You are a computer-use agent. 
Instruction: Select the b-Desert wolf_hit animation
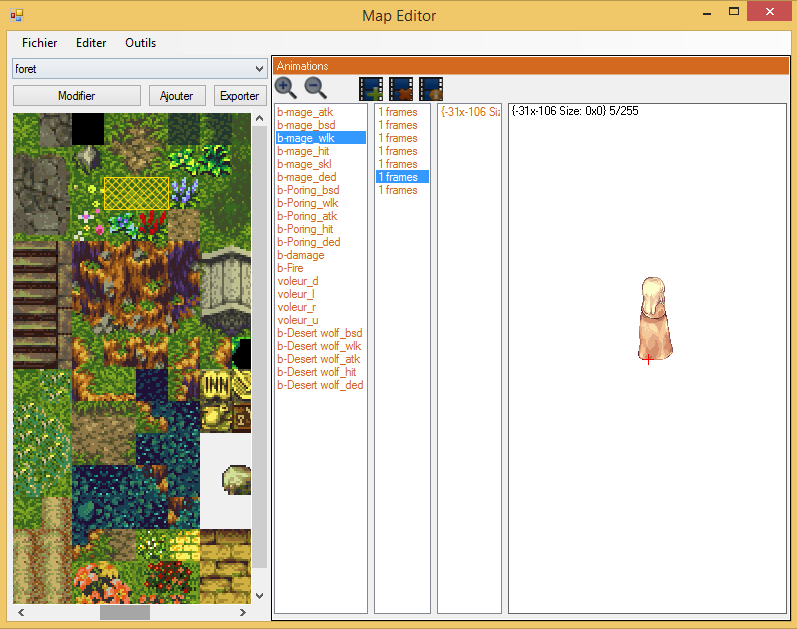click(x=321, y=372)
